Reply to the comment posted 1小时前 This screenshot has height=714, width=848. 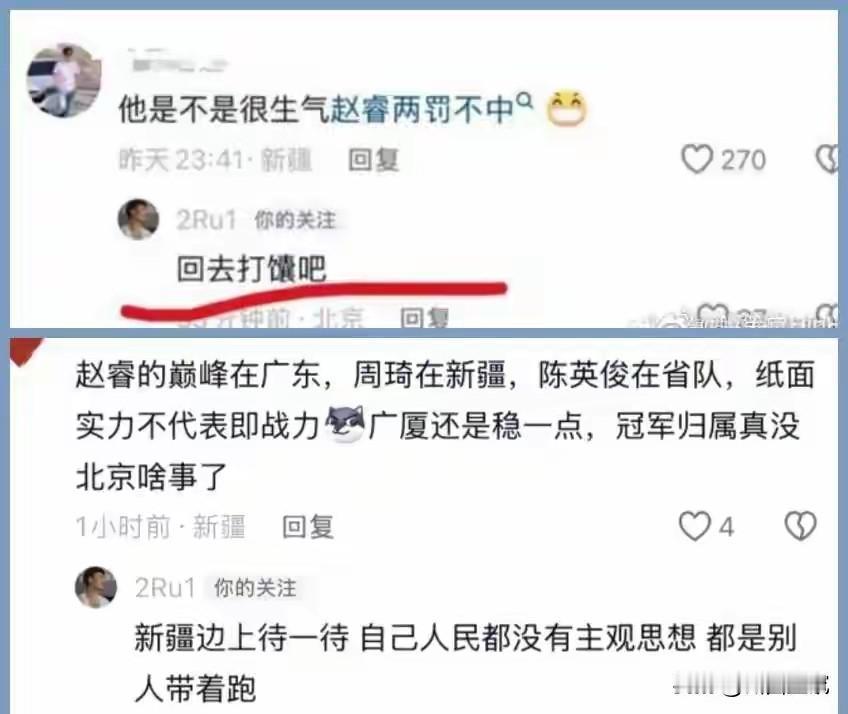[307, 527]
